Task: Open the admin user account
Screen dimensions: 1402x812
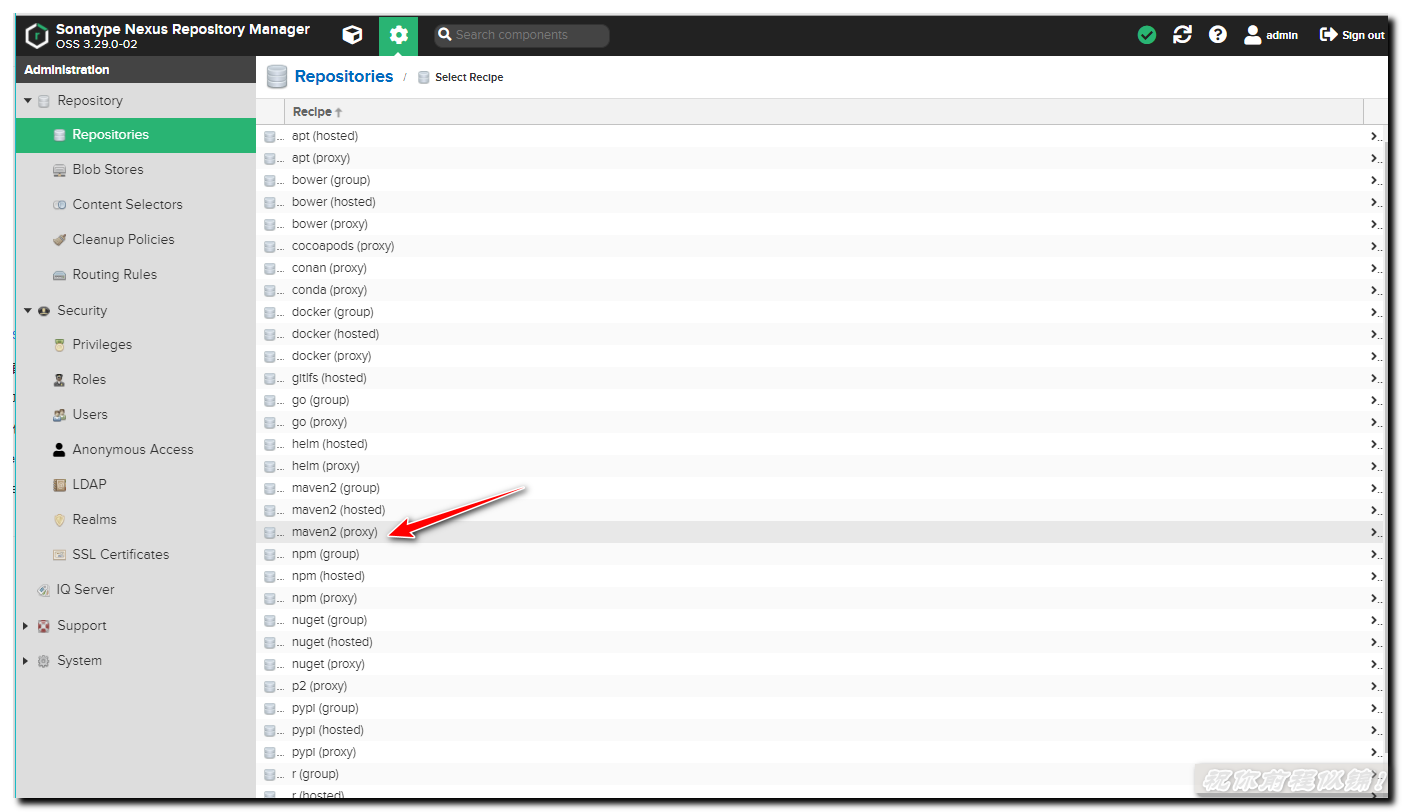Action: pyautogui.click(x=1270, y=35)
